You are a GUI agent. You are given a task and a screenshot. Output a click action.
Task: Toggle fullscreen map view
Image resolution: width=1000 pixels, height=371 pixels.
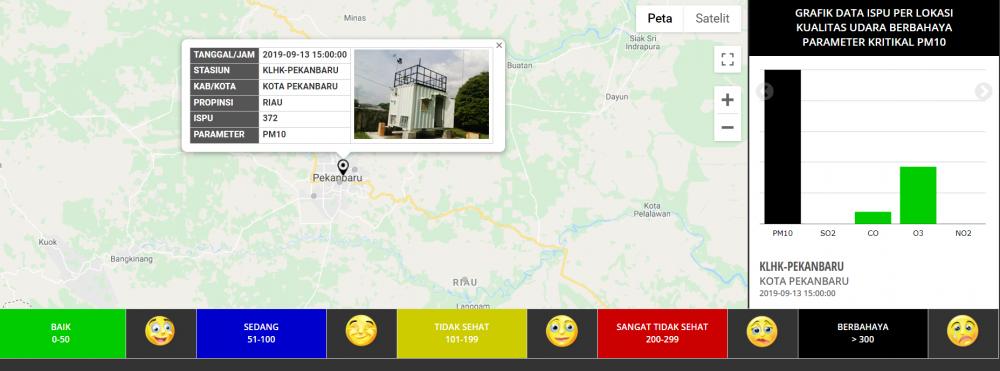(728, 59)
